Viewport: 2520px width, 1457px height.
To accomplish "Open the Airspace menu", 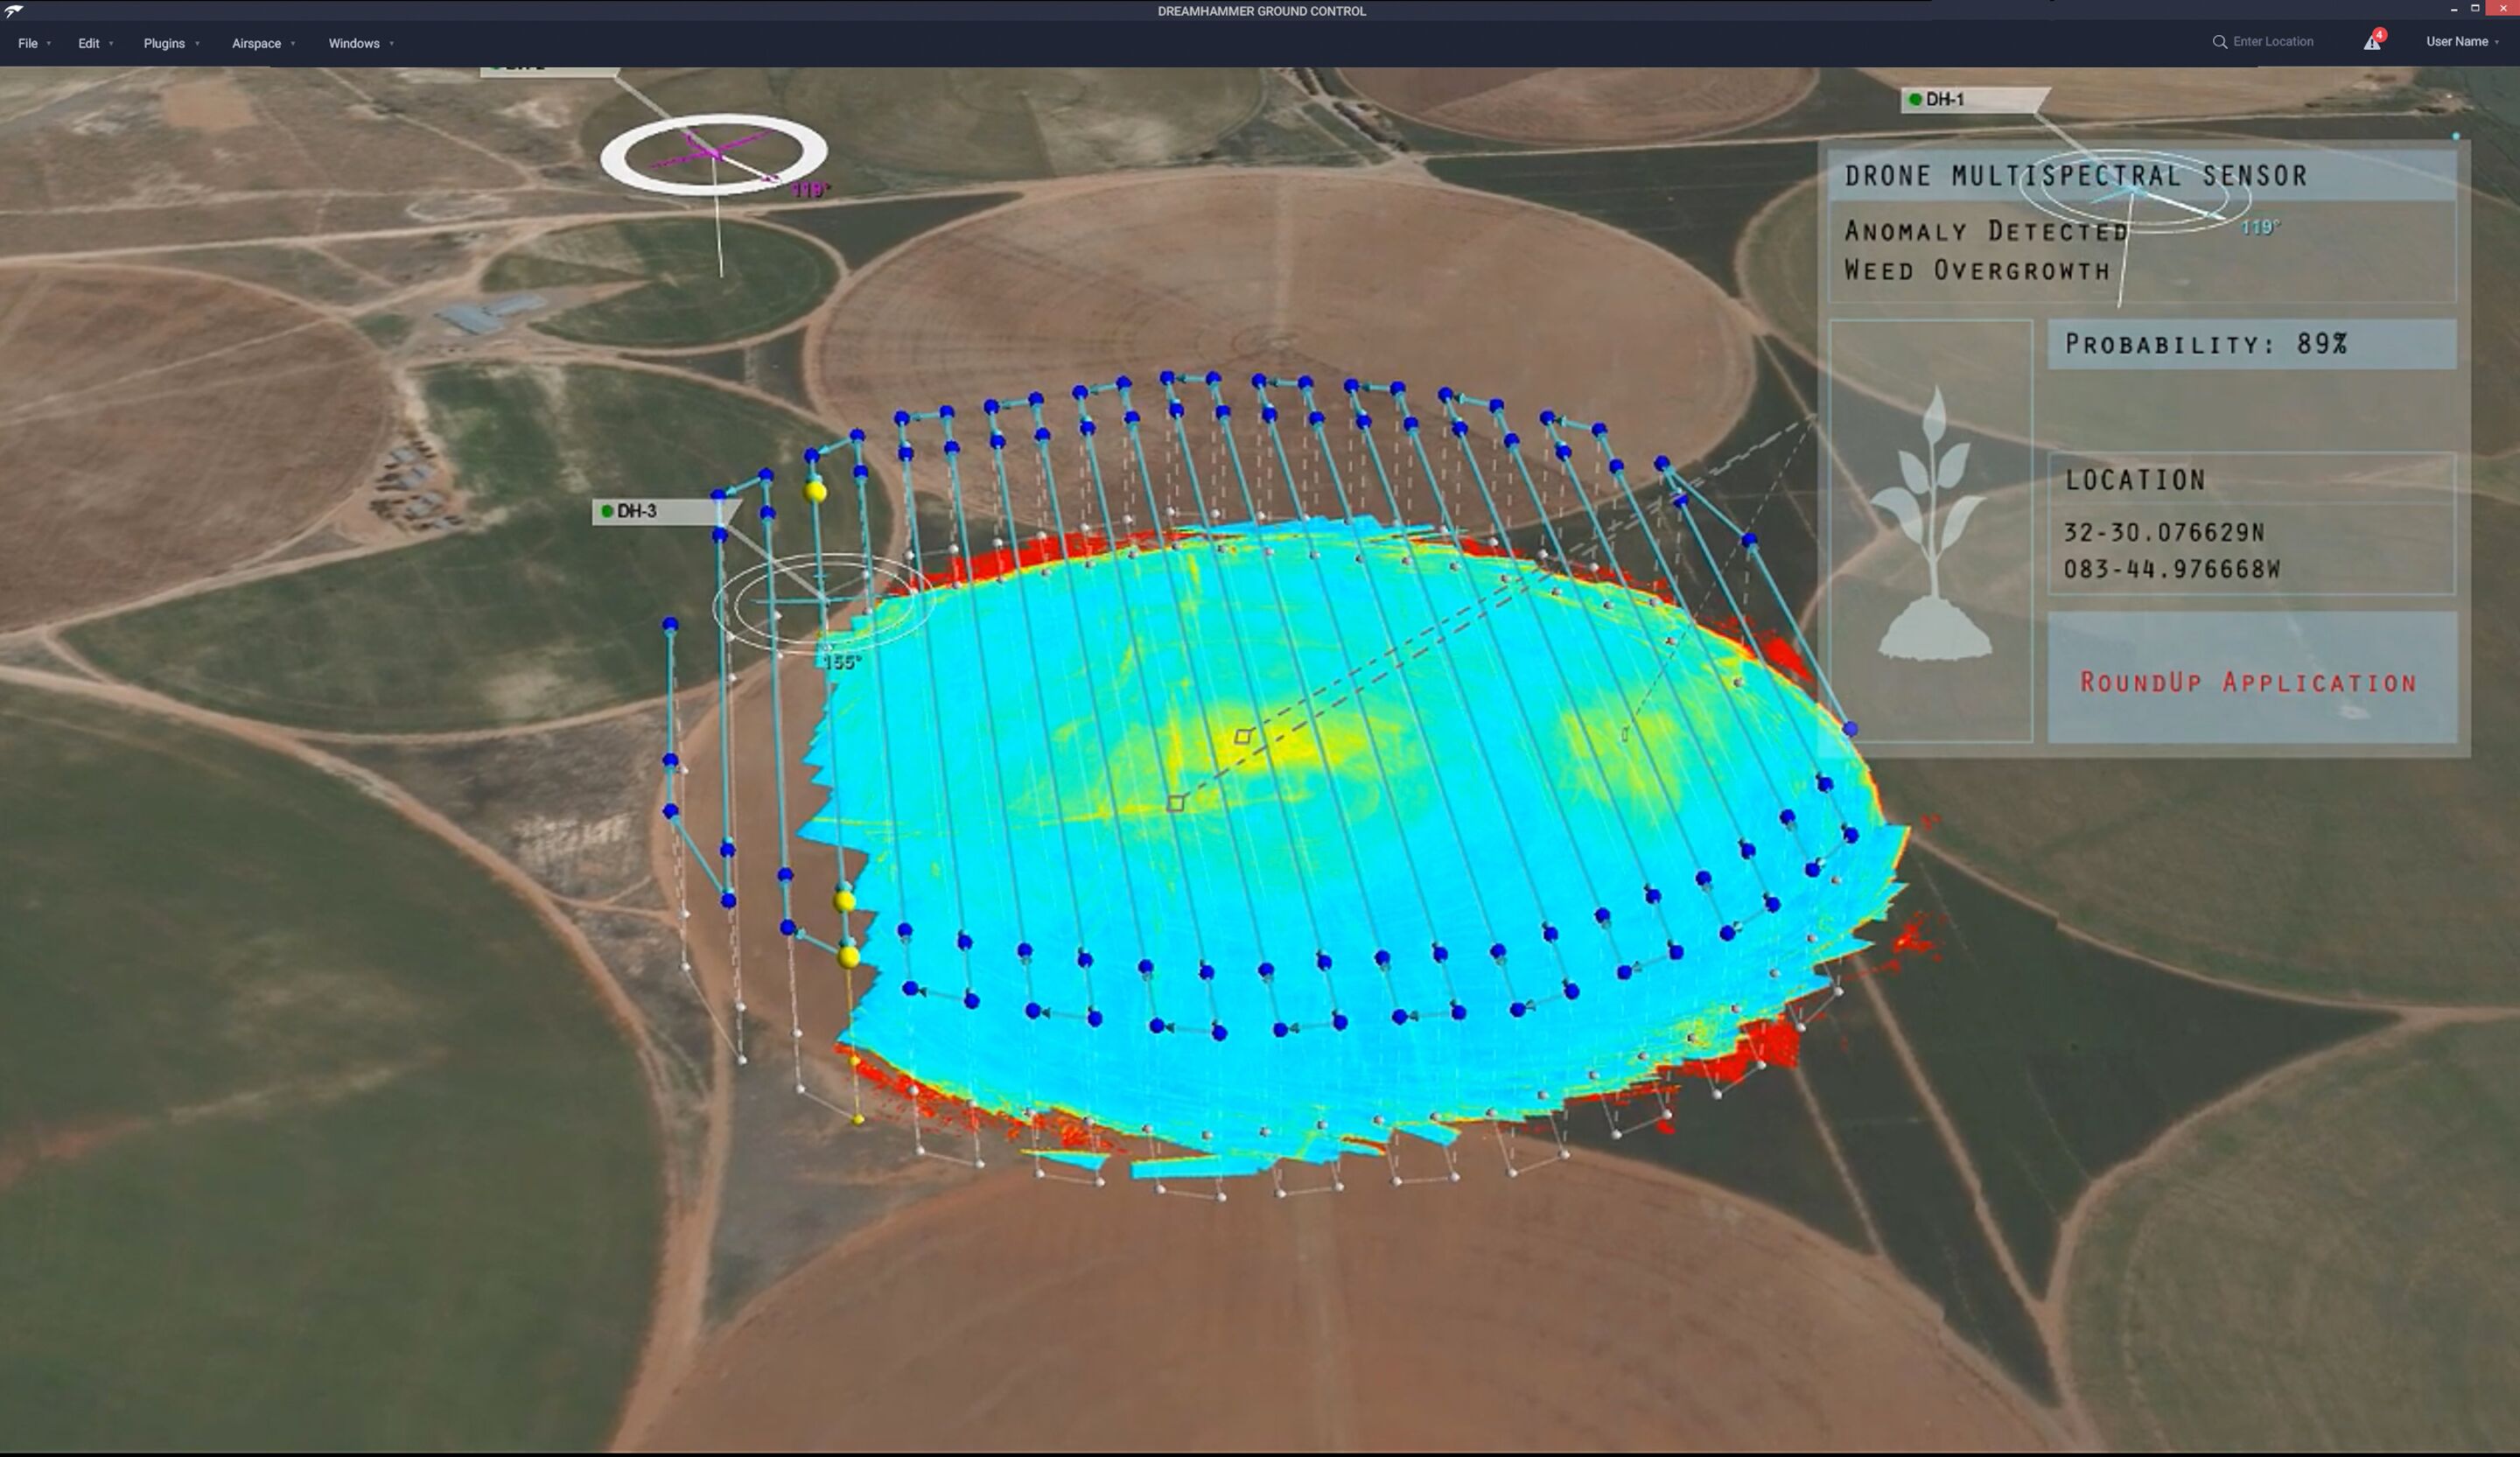I will click(x=263, y=43).
